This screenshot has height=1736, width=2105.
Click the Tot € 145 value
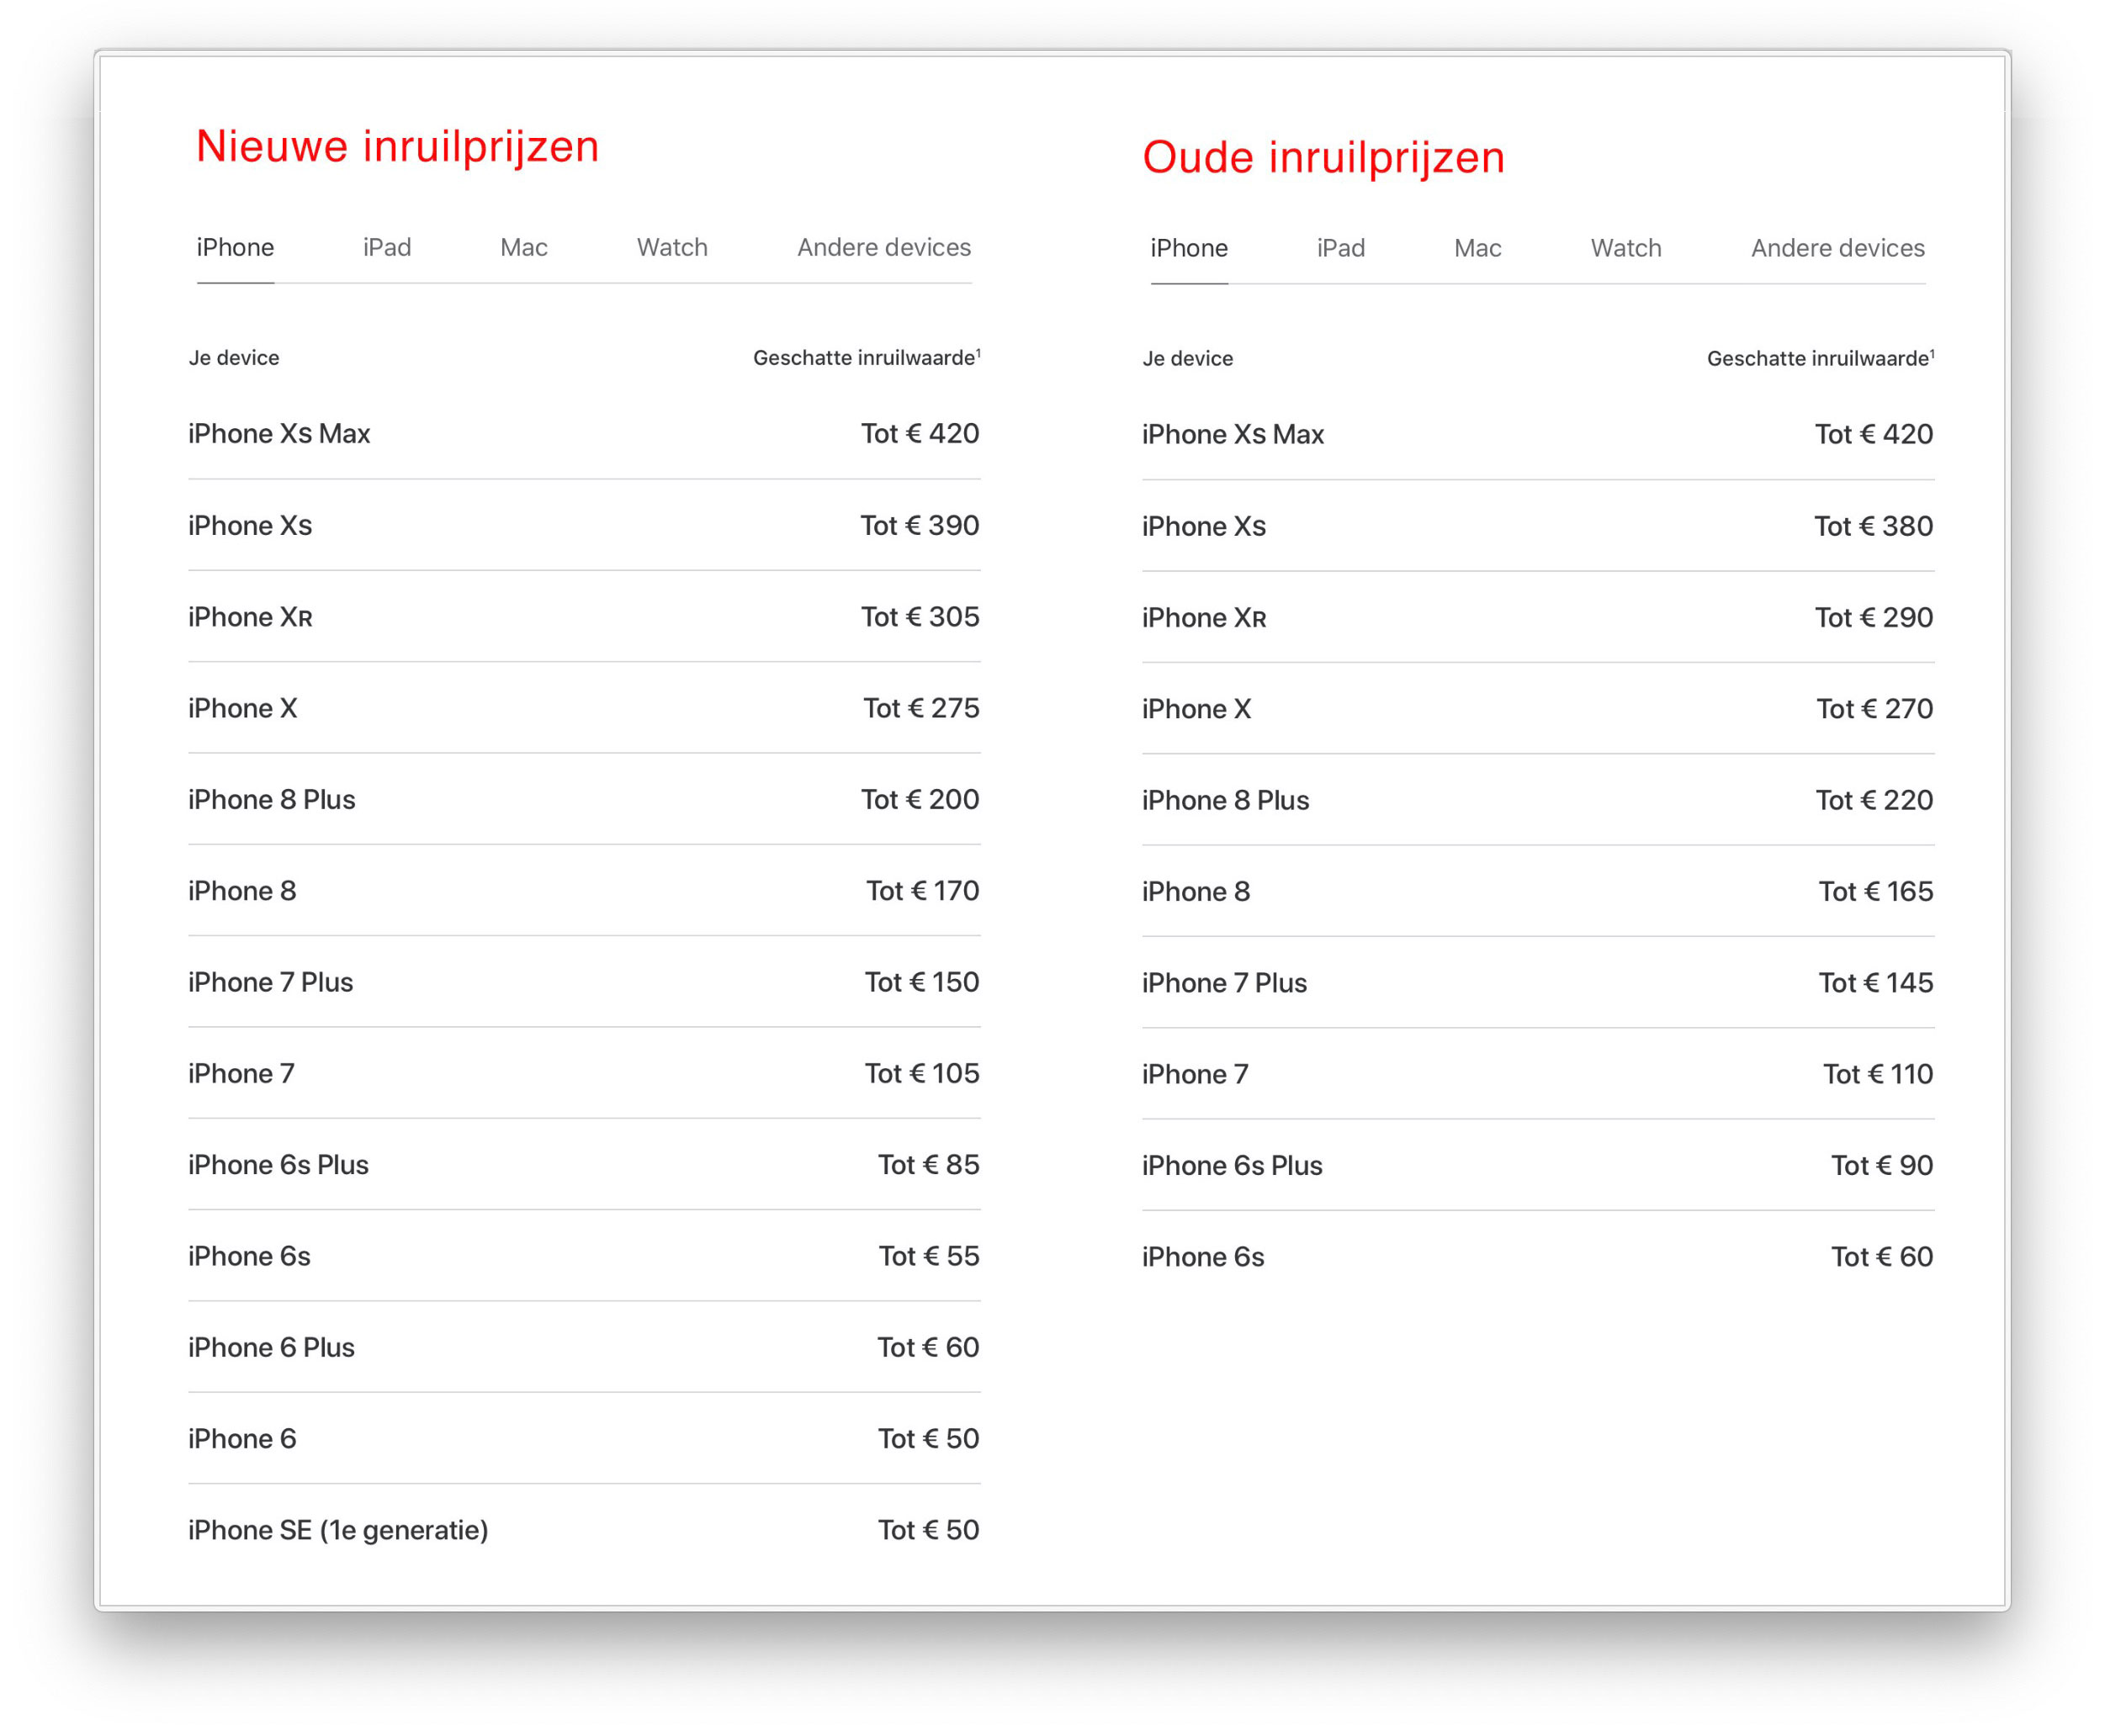pyautogui.click(x=1876, y=983)
